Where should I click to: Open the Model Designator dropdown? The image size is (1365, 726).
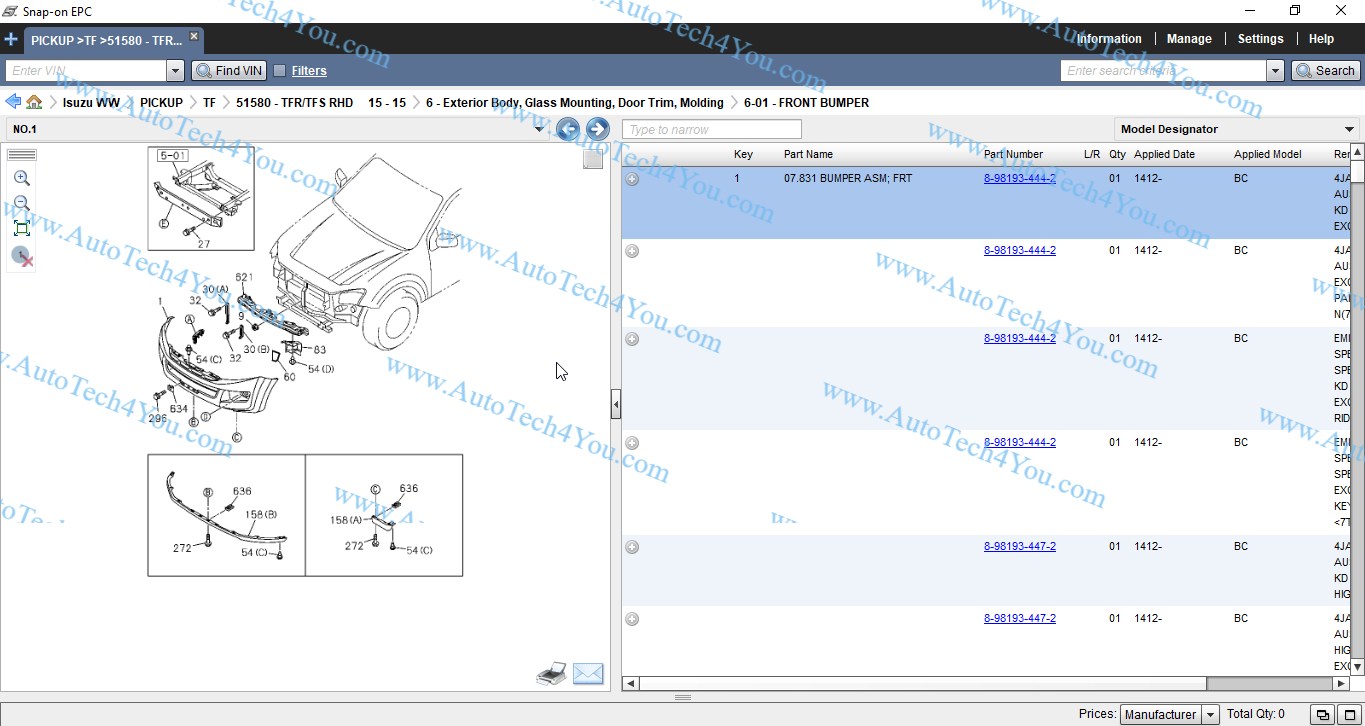tap(1349, 129)
